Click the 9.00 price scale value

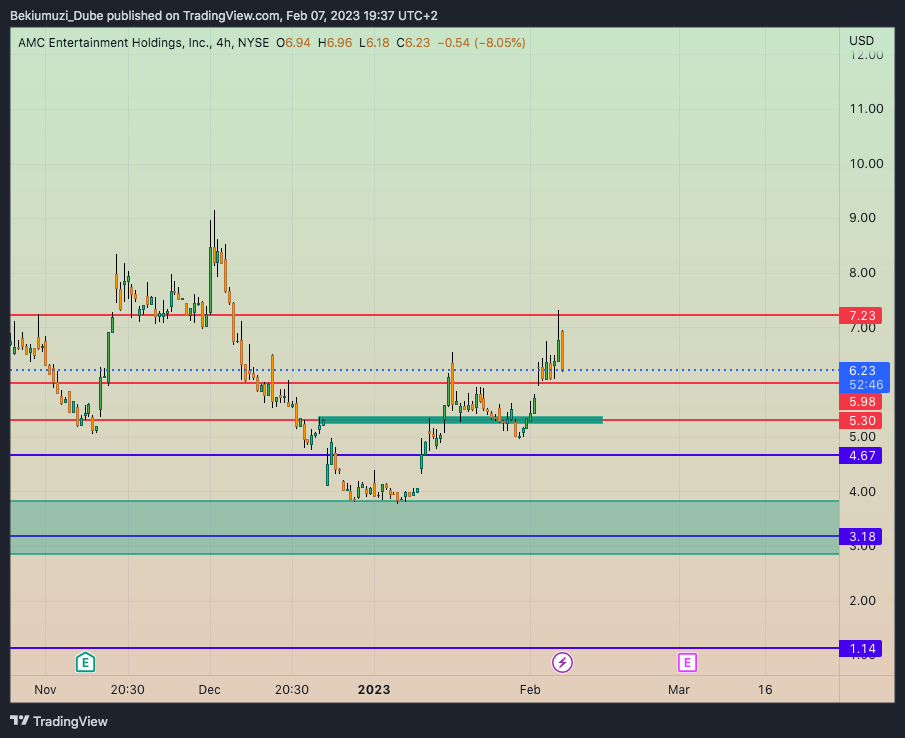click(862, 218)
